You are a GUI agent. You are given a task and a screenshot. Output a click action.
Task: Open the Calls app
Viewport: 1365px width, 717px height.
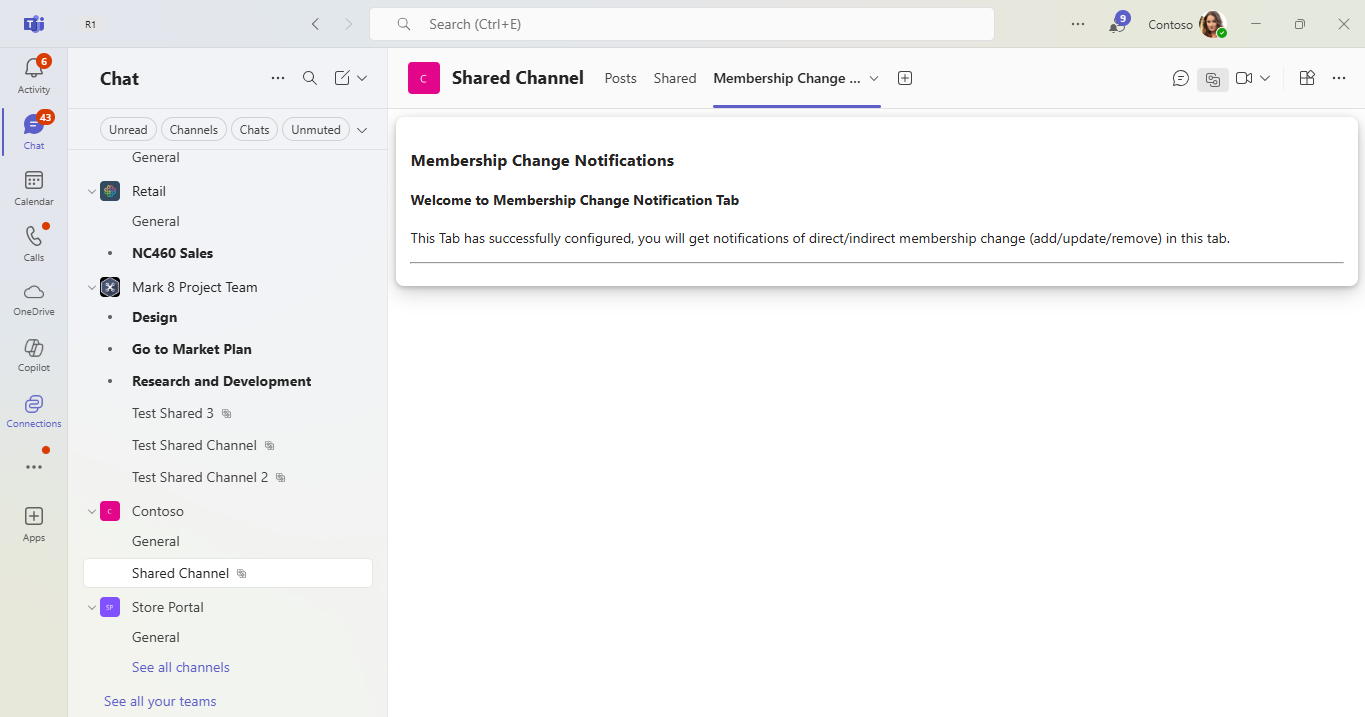pos(34,244)
